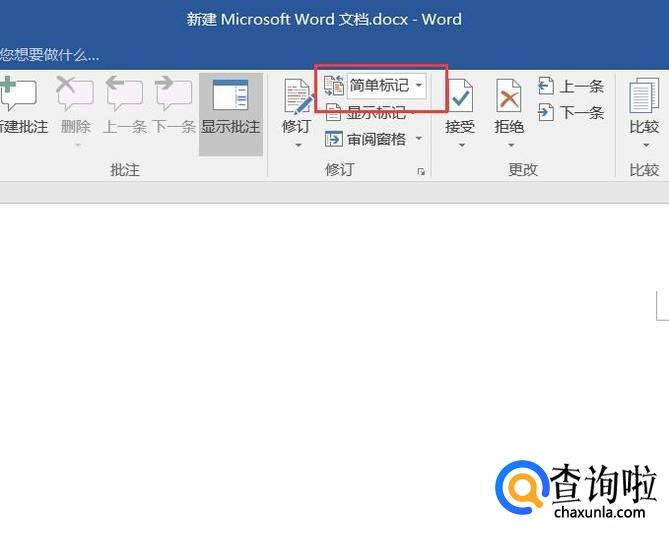
Task: Expand the Reject (拒绝) dropdown arrow
Action: (509, 145)
